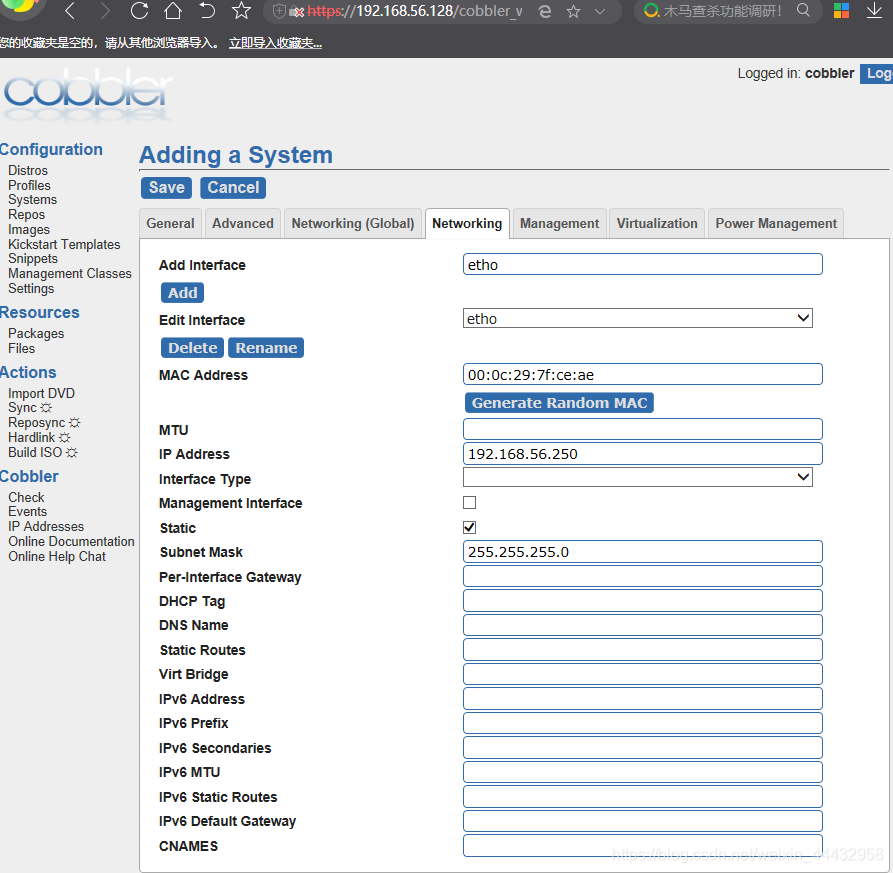Click the Add interface button
The image size is (893, 873).
(182, 293)
